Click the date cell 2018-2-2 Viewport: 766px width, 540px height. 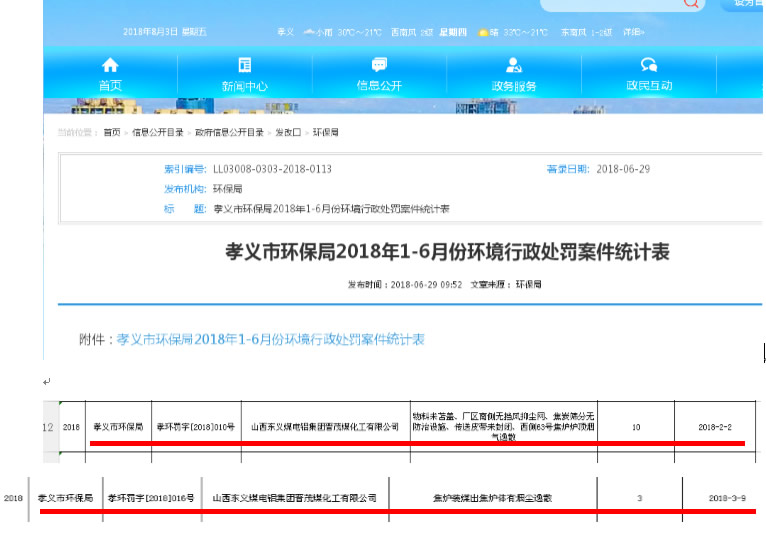[715, 427]
